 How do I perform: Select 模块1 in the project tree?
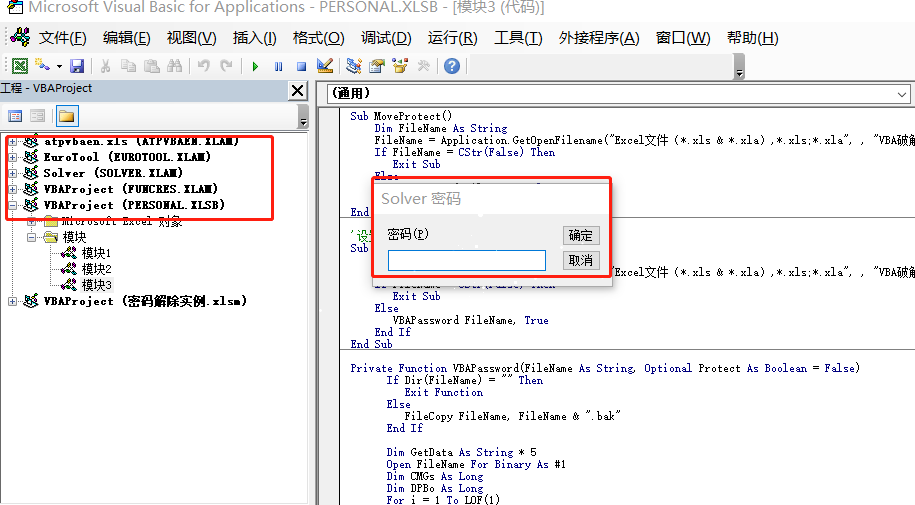pyautogui.click(x=96, y=253)
